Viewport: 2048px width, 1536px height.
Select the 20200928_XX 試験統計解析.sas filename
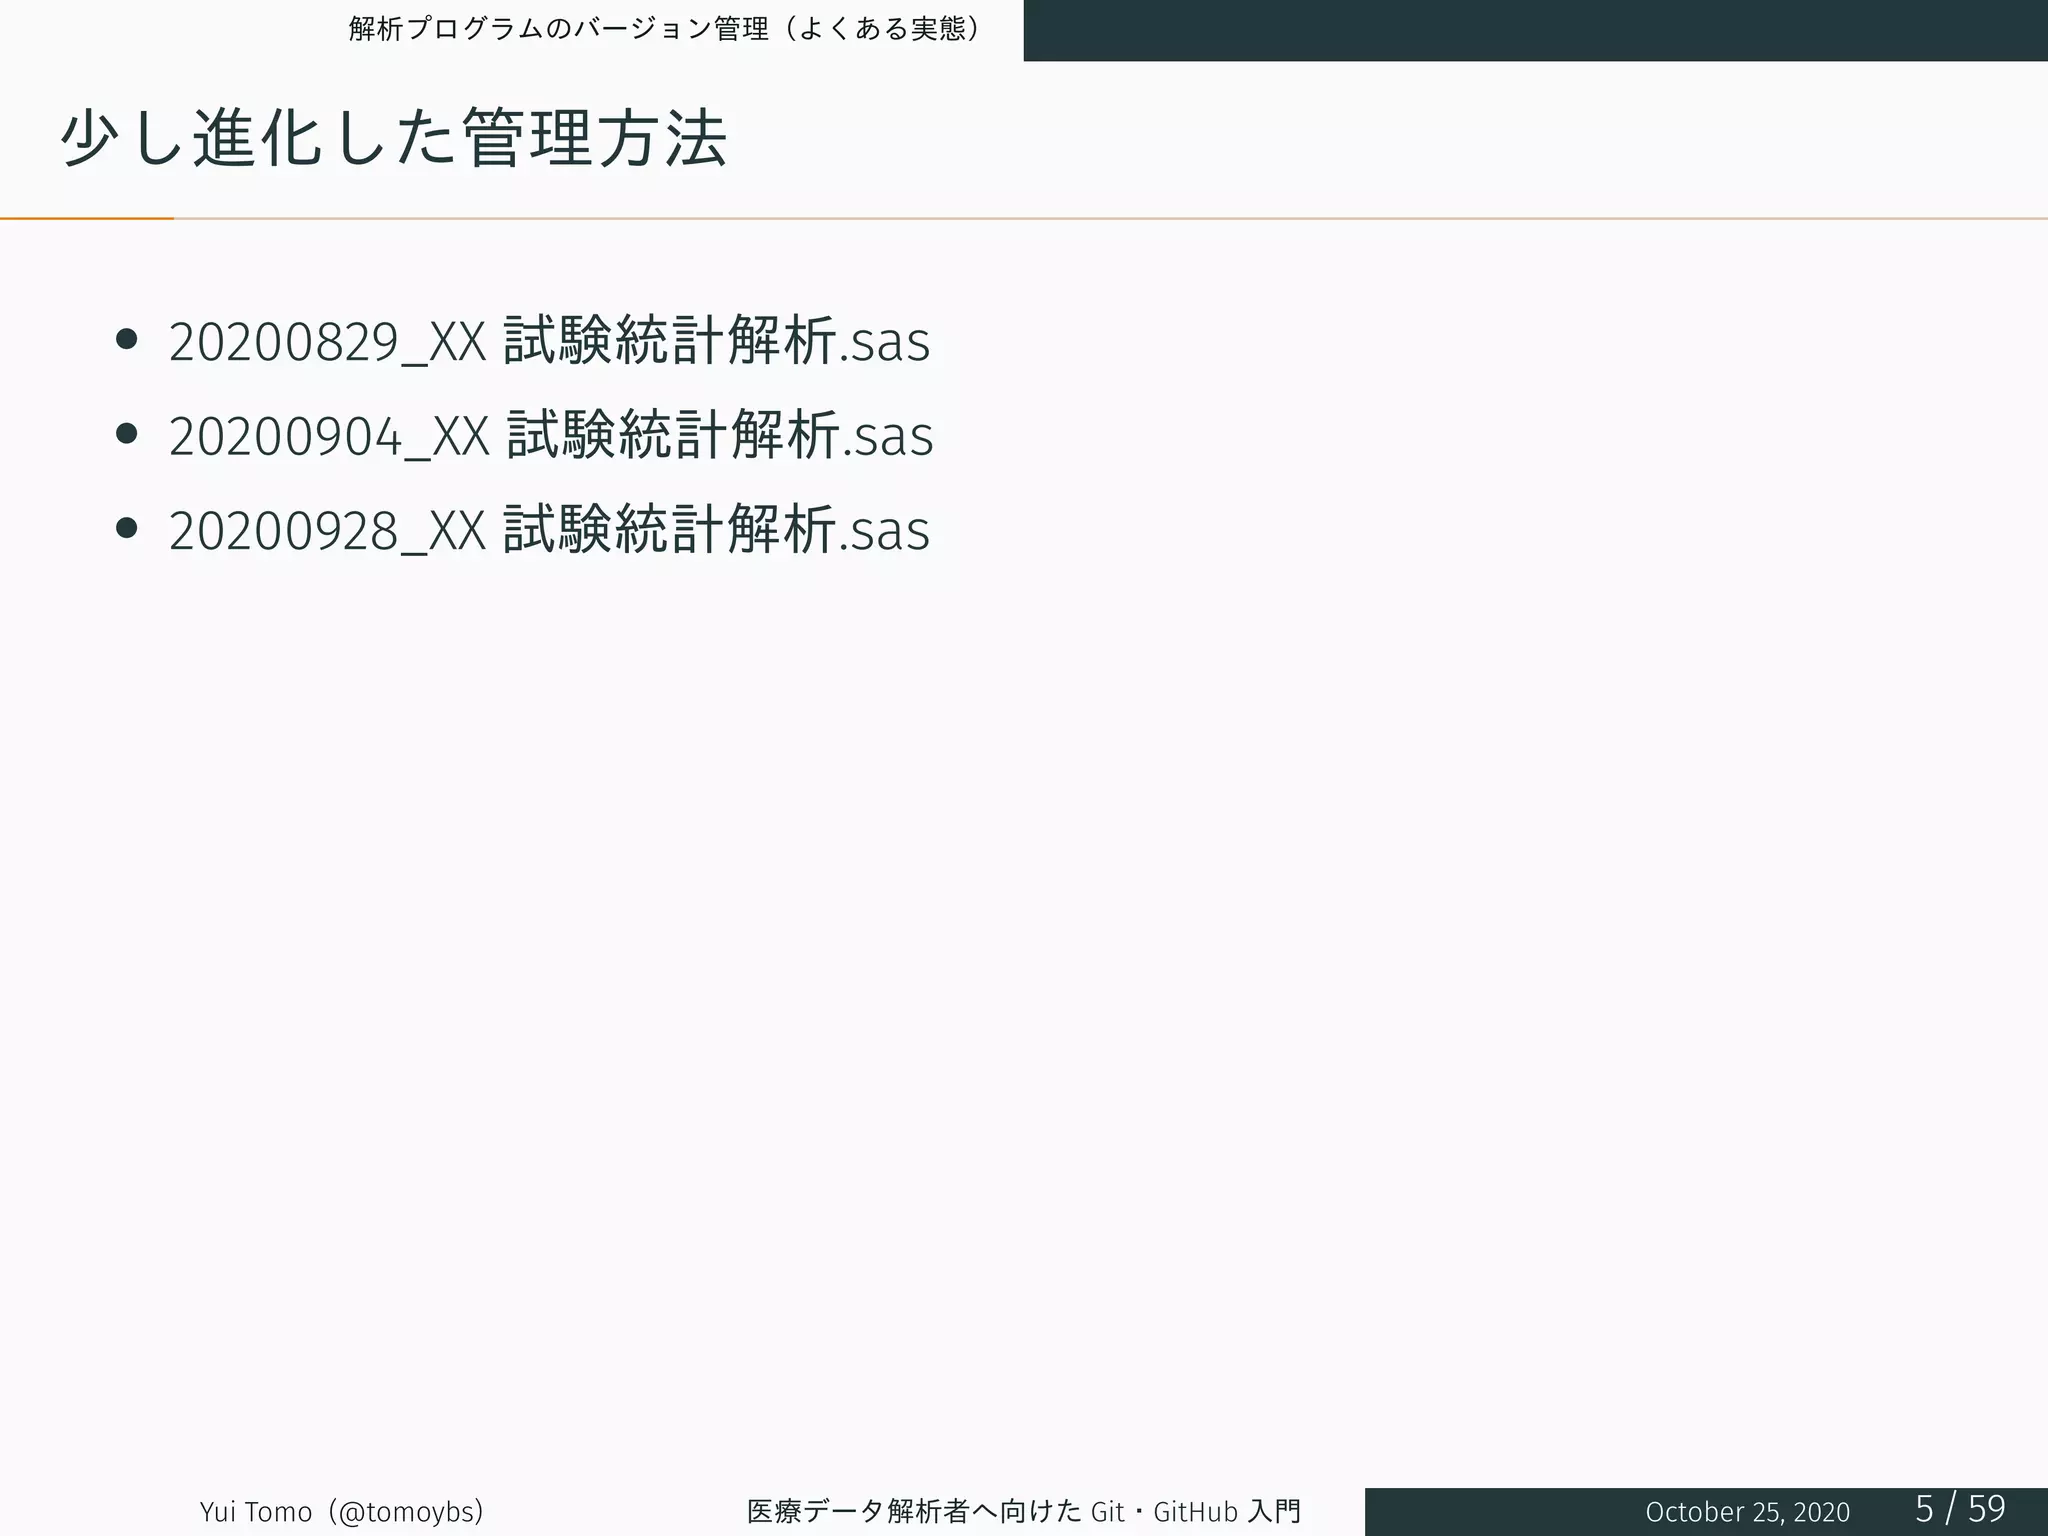[x=549, y=529]
